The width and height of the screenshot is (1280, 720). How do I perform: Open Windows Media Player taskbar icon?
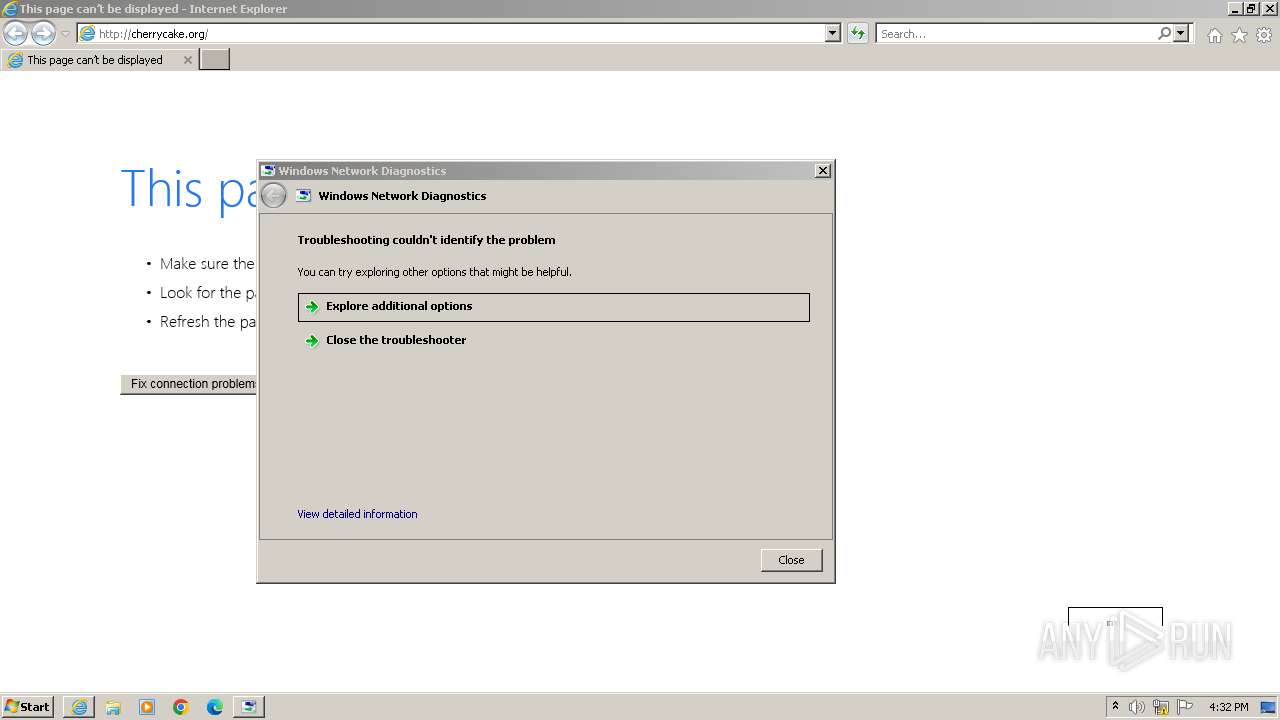[x=147, y=707]
